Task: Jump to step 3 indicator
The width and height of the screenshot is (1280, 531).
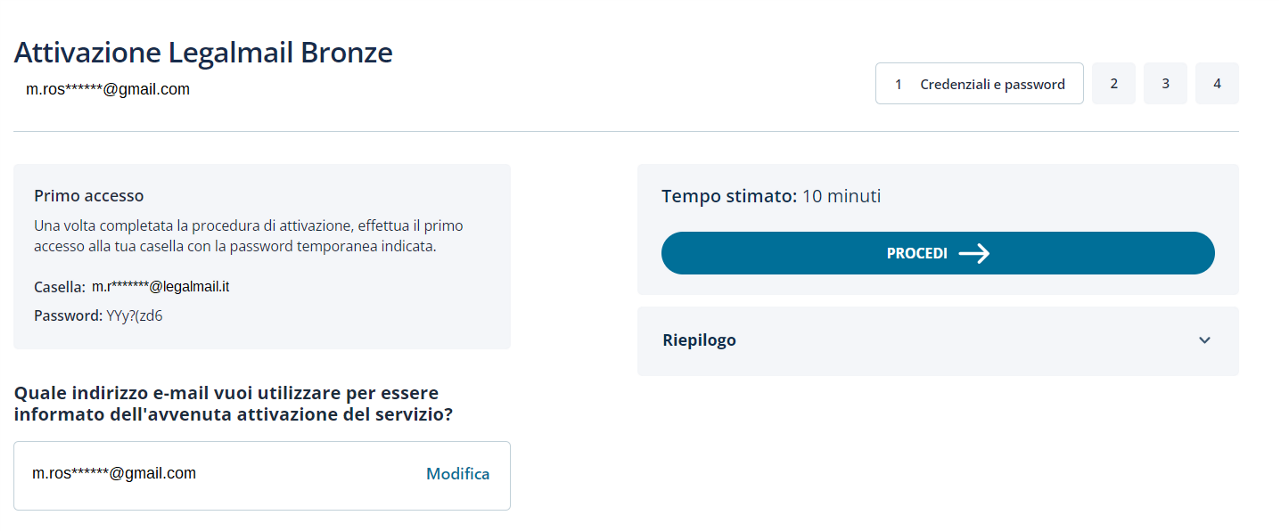Action: [x=1166, y=84]
